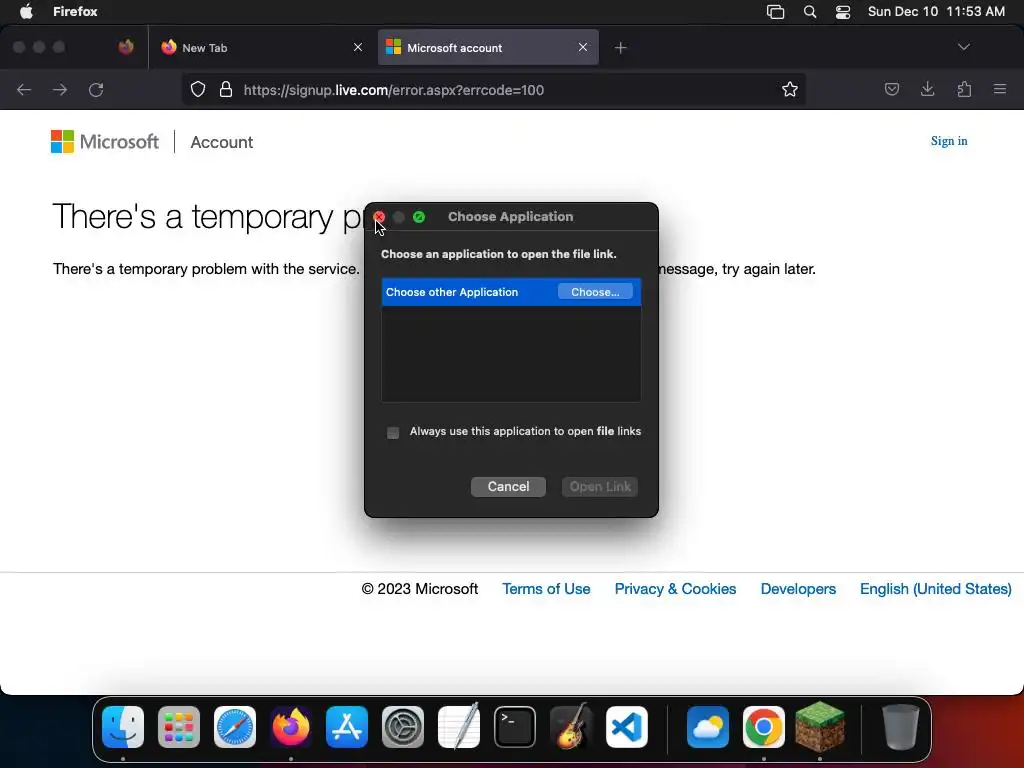Click English (United States) language link
The height and width of the screenshot is (768, 1024).
[x=936, y=589]
